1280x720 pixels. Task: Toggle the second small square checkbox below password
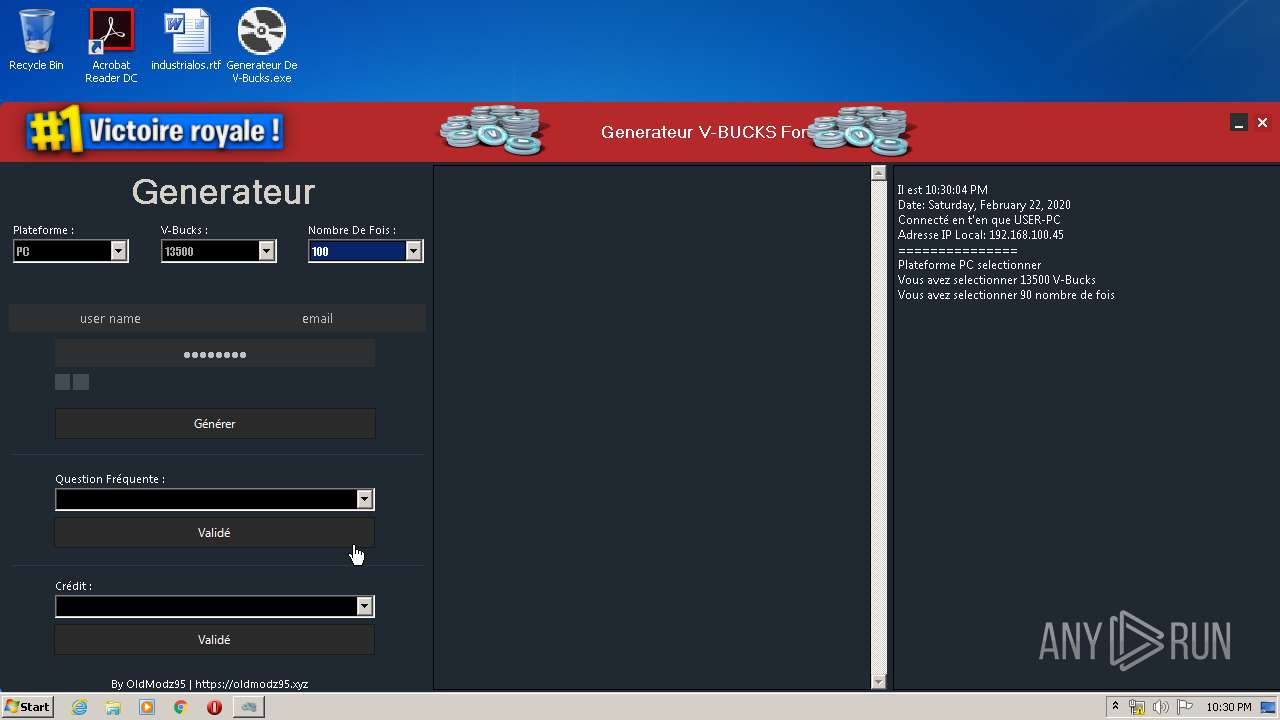(81, 382)
